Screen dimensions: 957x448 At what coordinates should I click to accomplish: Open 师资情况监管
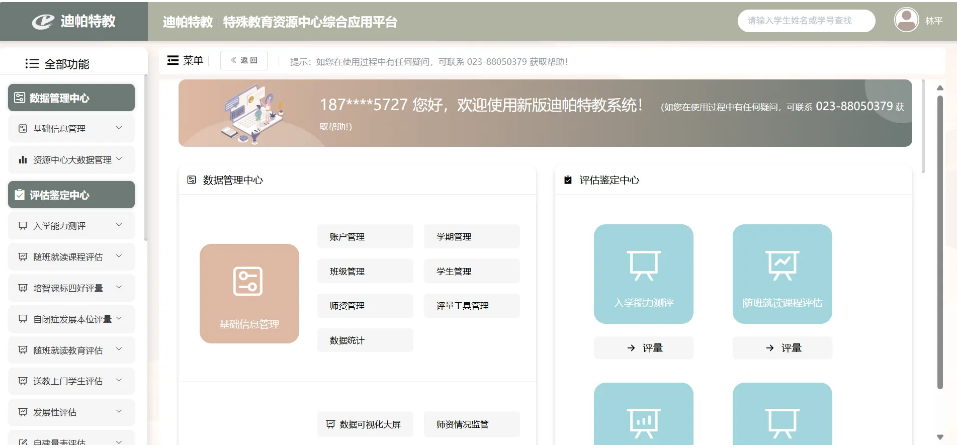point(472,424)
